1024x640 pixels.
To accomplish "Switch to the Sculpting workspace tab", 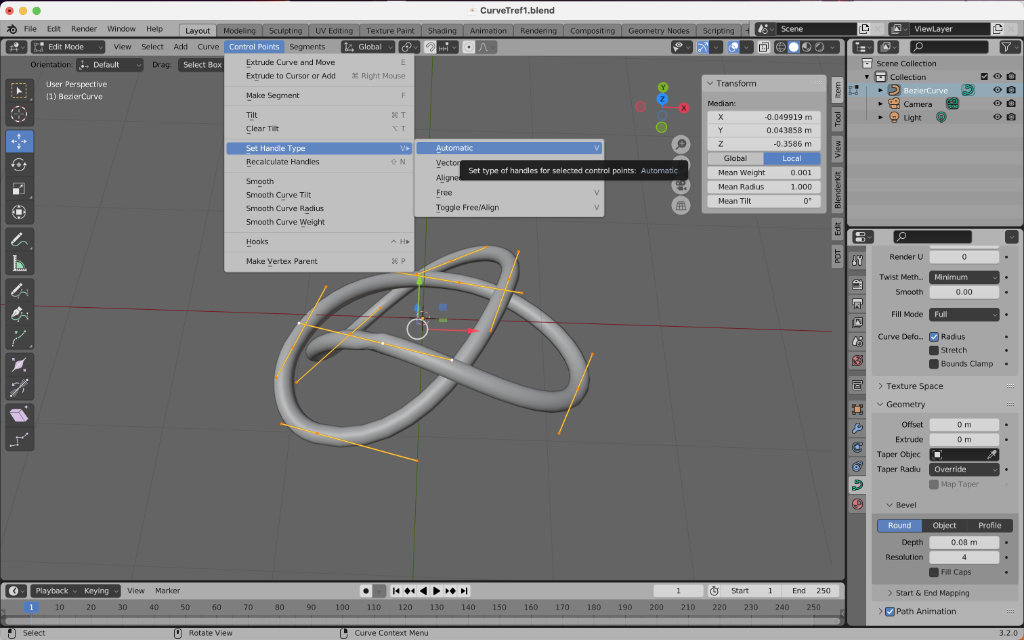I will 285,31.
